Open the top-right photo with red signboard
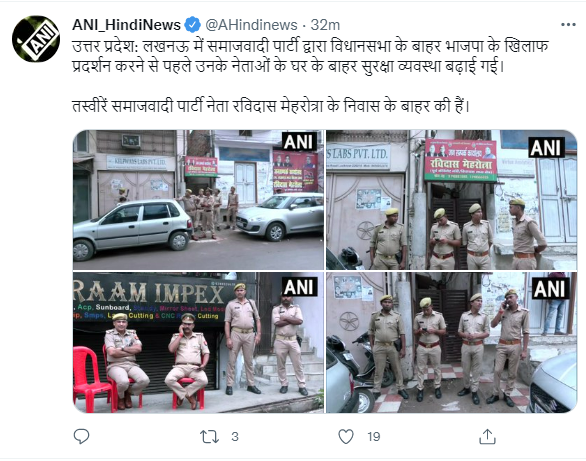The image size is (586, 461). 451,200
